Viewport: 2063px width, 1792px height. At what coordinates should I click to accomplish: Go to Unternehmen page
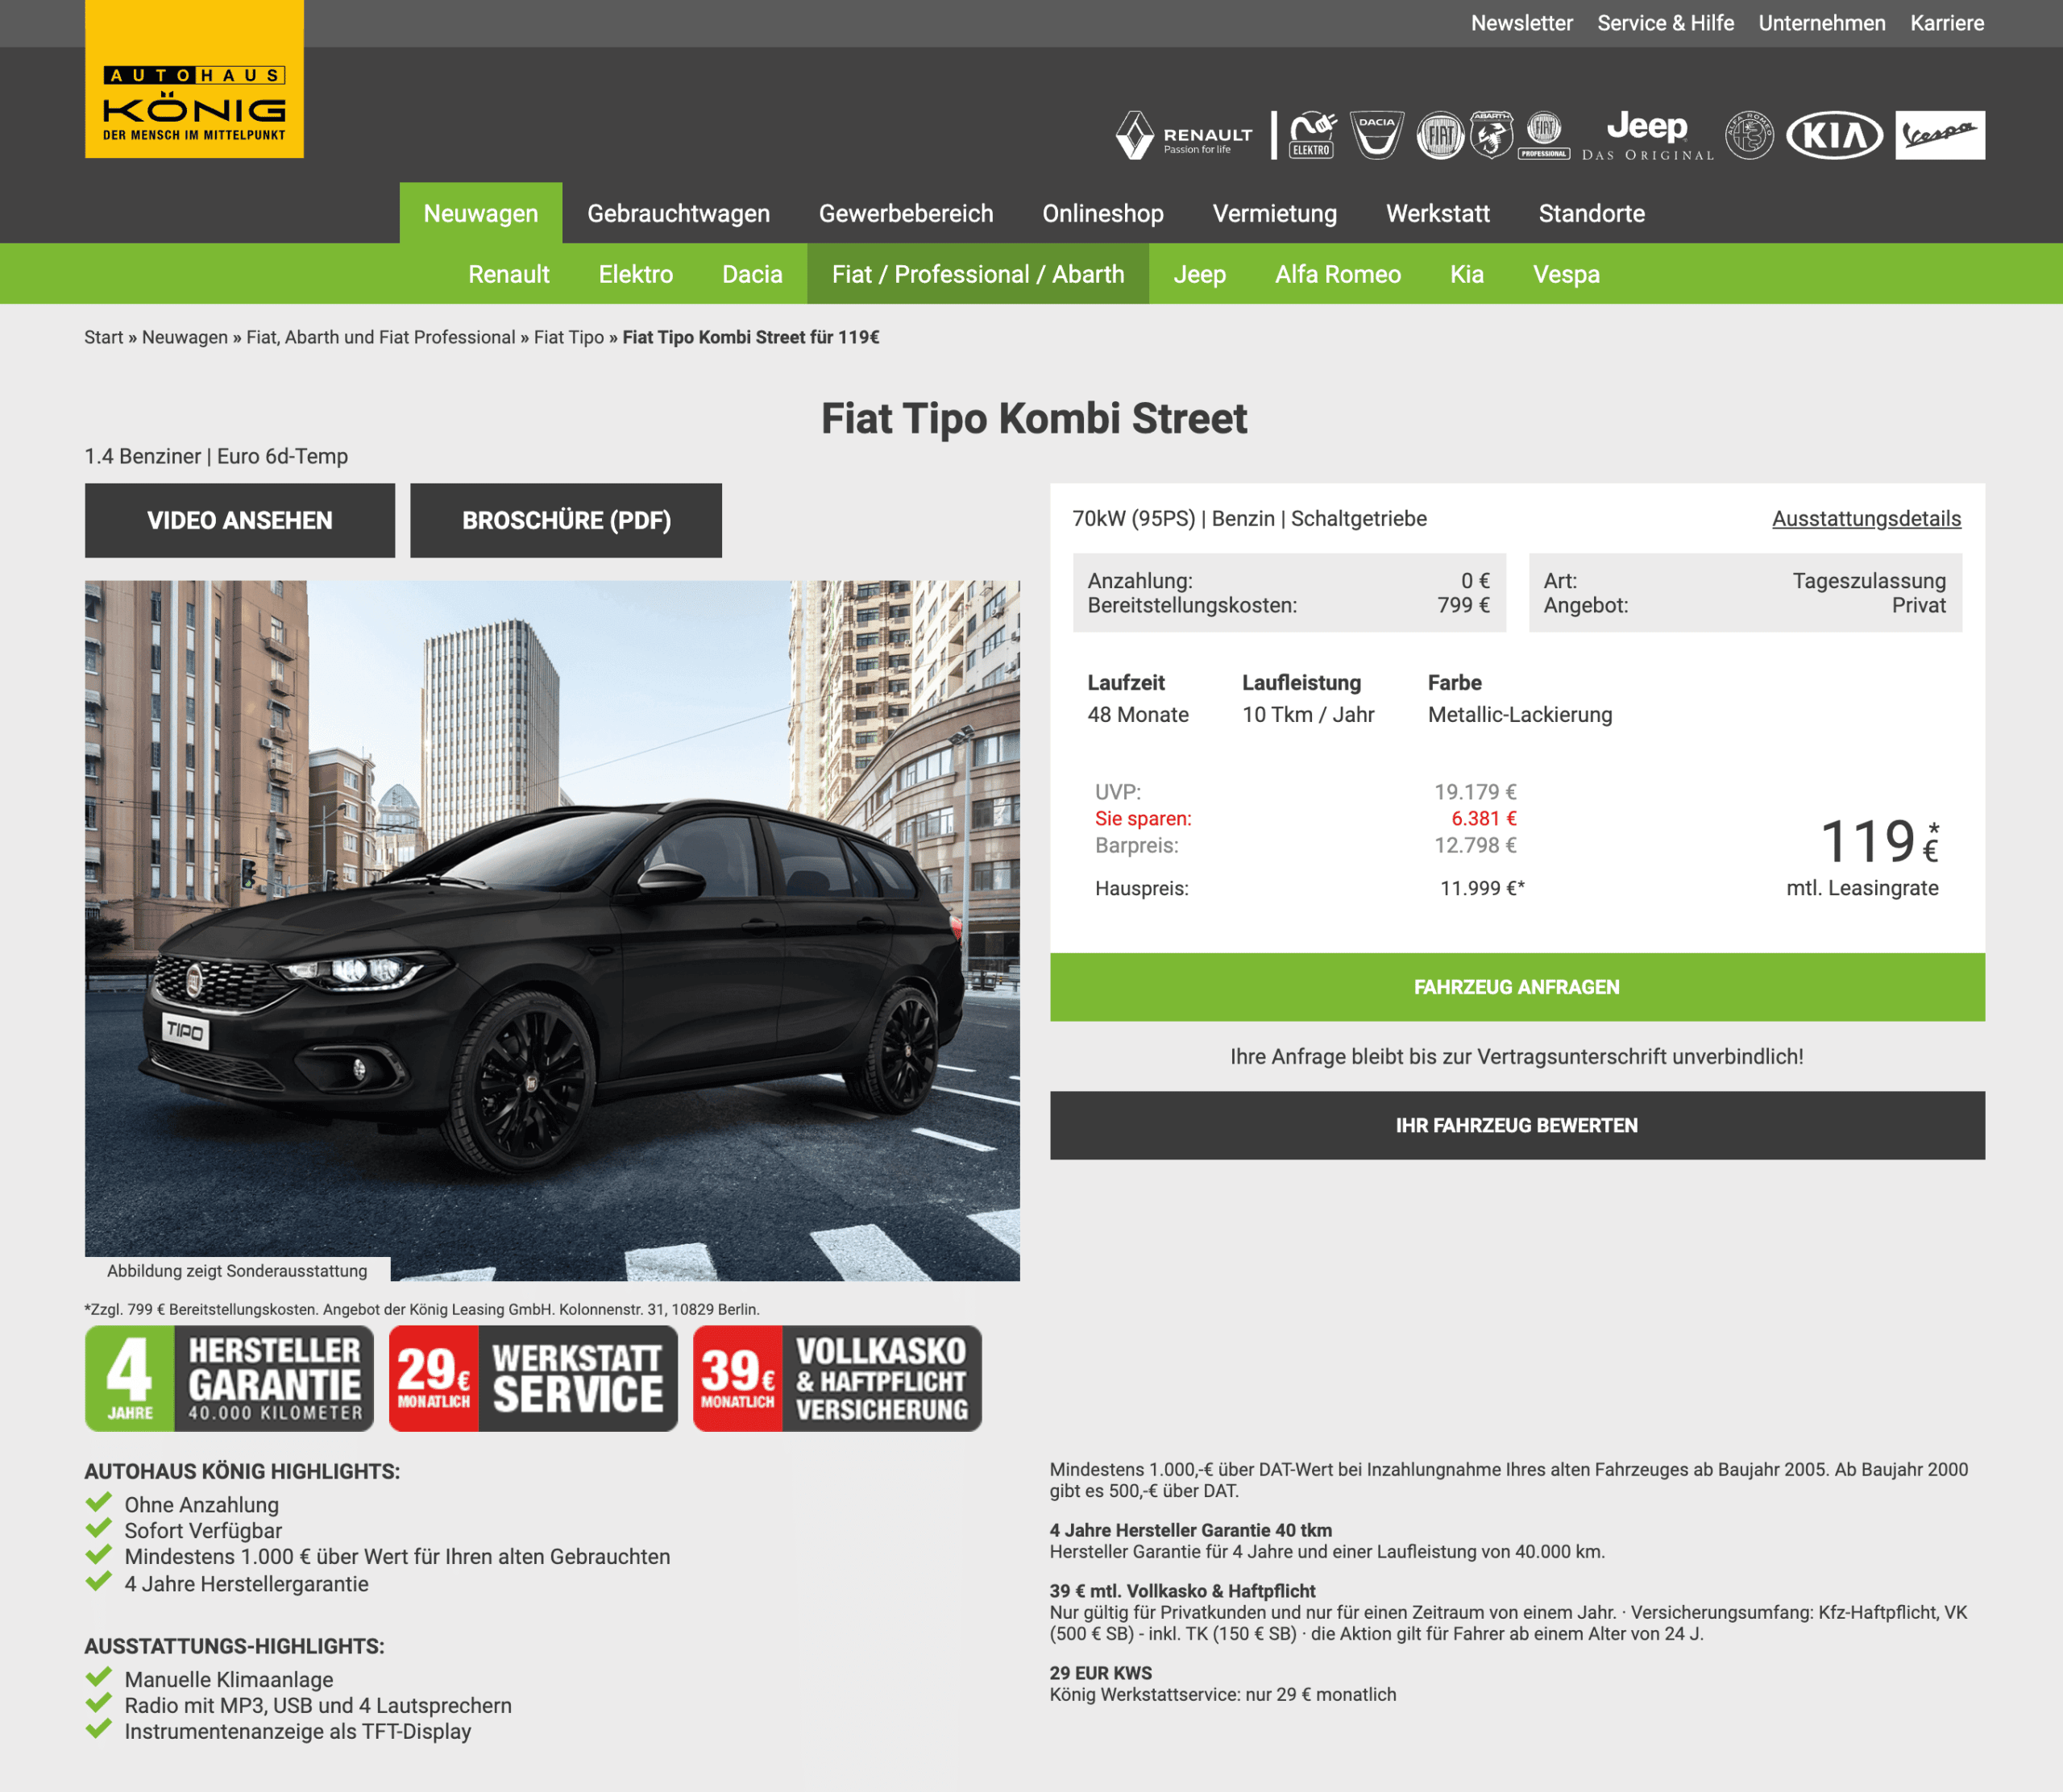tap(1822, 23)
